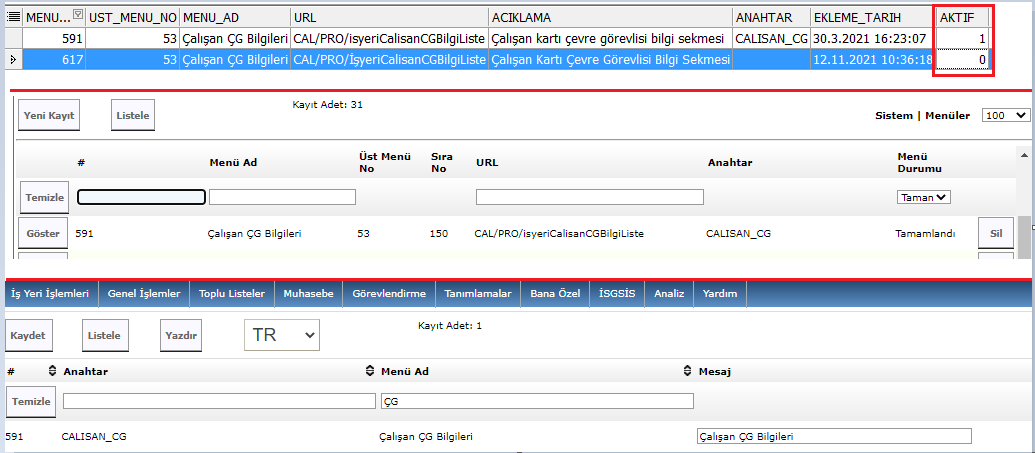Sort by Menü Ad using its sort arrows
The width and height of the screenshot is (1035, 453).
pyautogui.click(x=372, y=371)
